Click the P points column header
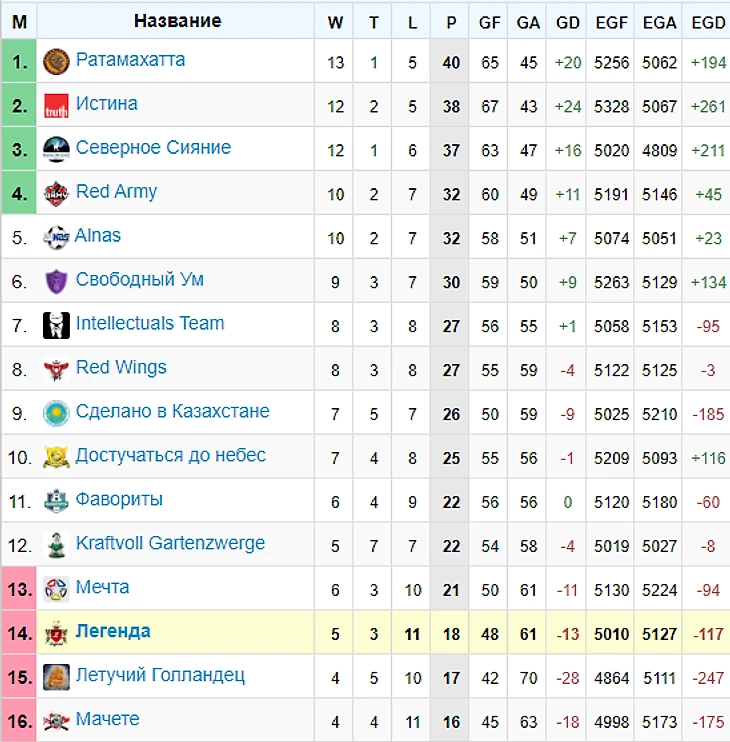The image size is (730, 742). (x=451, y=22)
